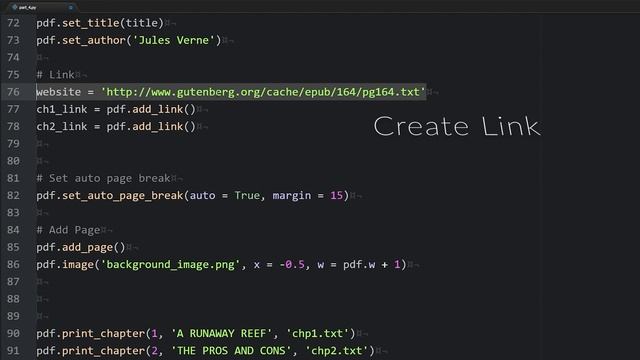
Task: Click the 'Jules Verne' author string
Action: pyautogui.click(x=174, y=40)
